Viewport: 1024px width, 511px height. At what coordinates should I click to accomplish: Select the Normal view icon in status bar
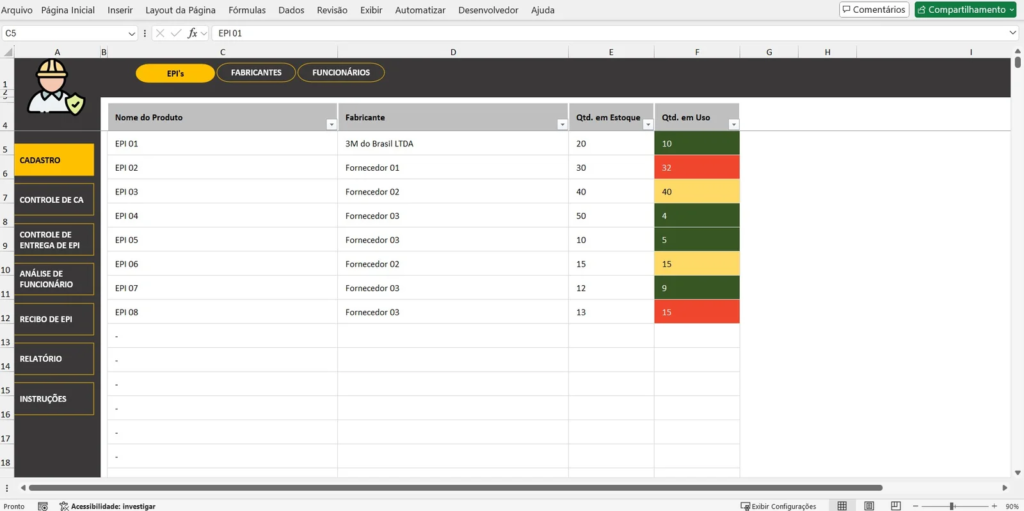(842, 506)
